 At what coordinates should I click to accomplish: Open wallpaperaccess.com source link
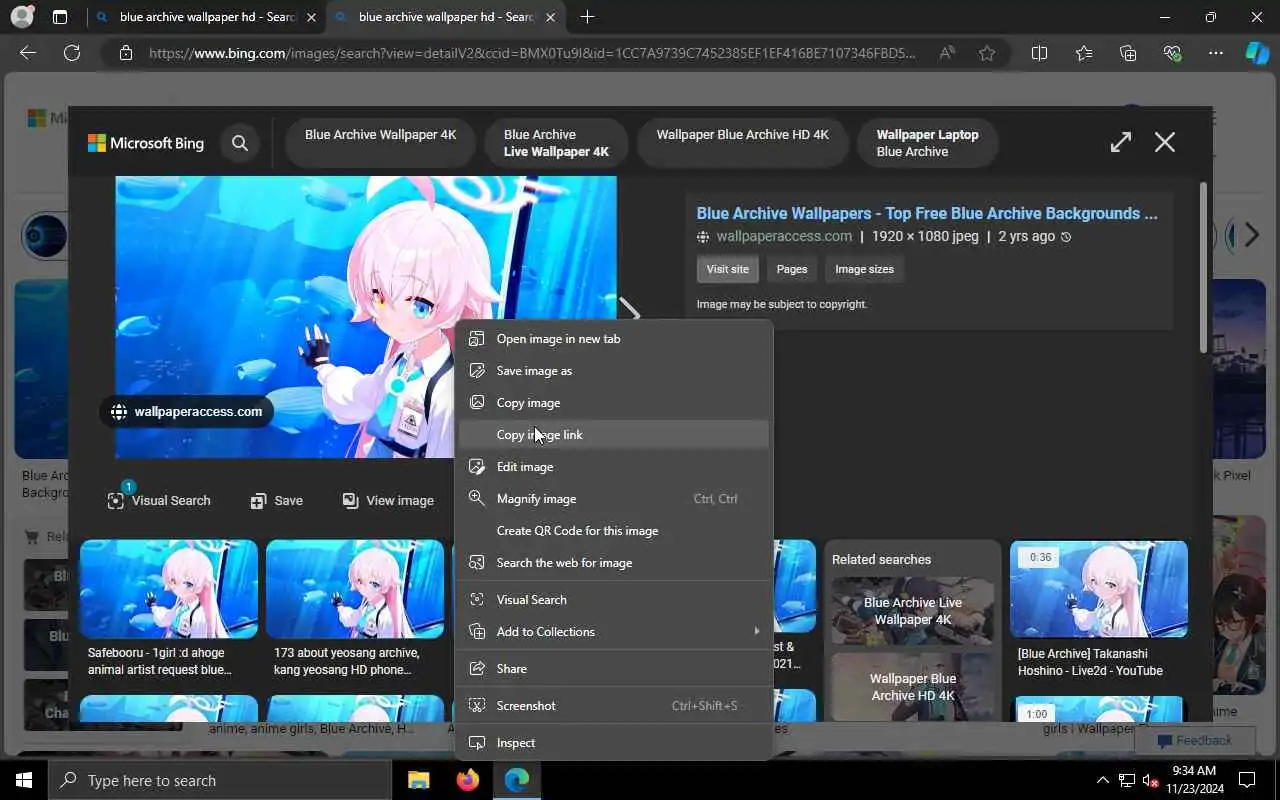coord(784,236)
